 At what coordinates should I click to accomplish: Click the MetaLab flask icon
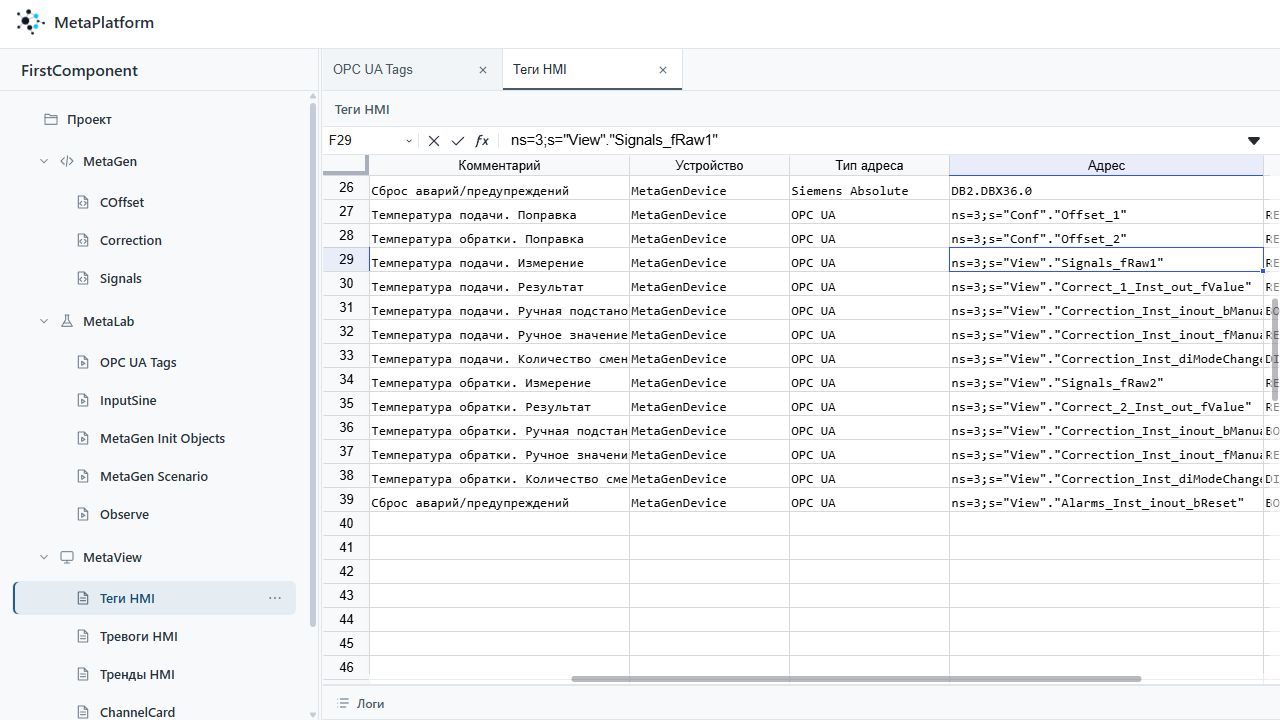click(67, 321)
